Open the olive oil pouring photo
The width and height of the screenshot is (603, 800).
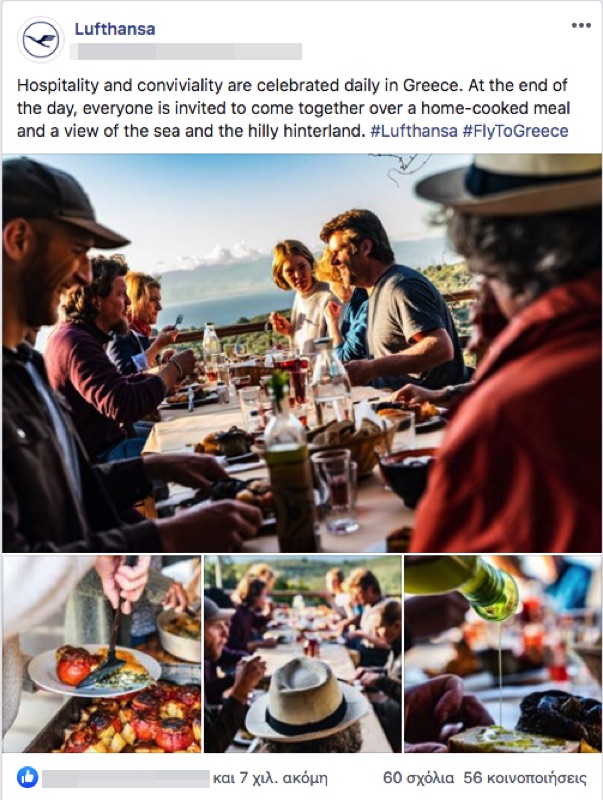pos(503,654)
